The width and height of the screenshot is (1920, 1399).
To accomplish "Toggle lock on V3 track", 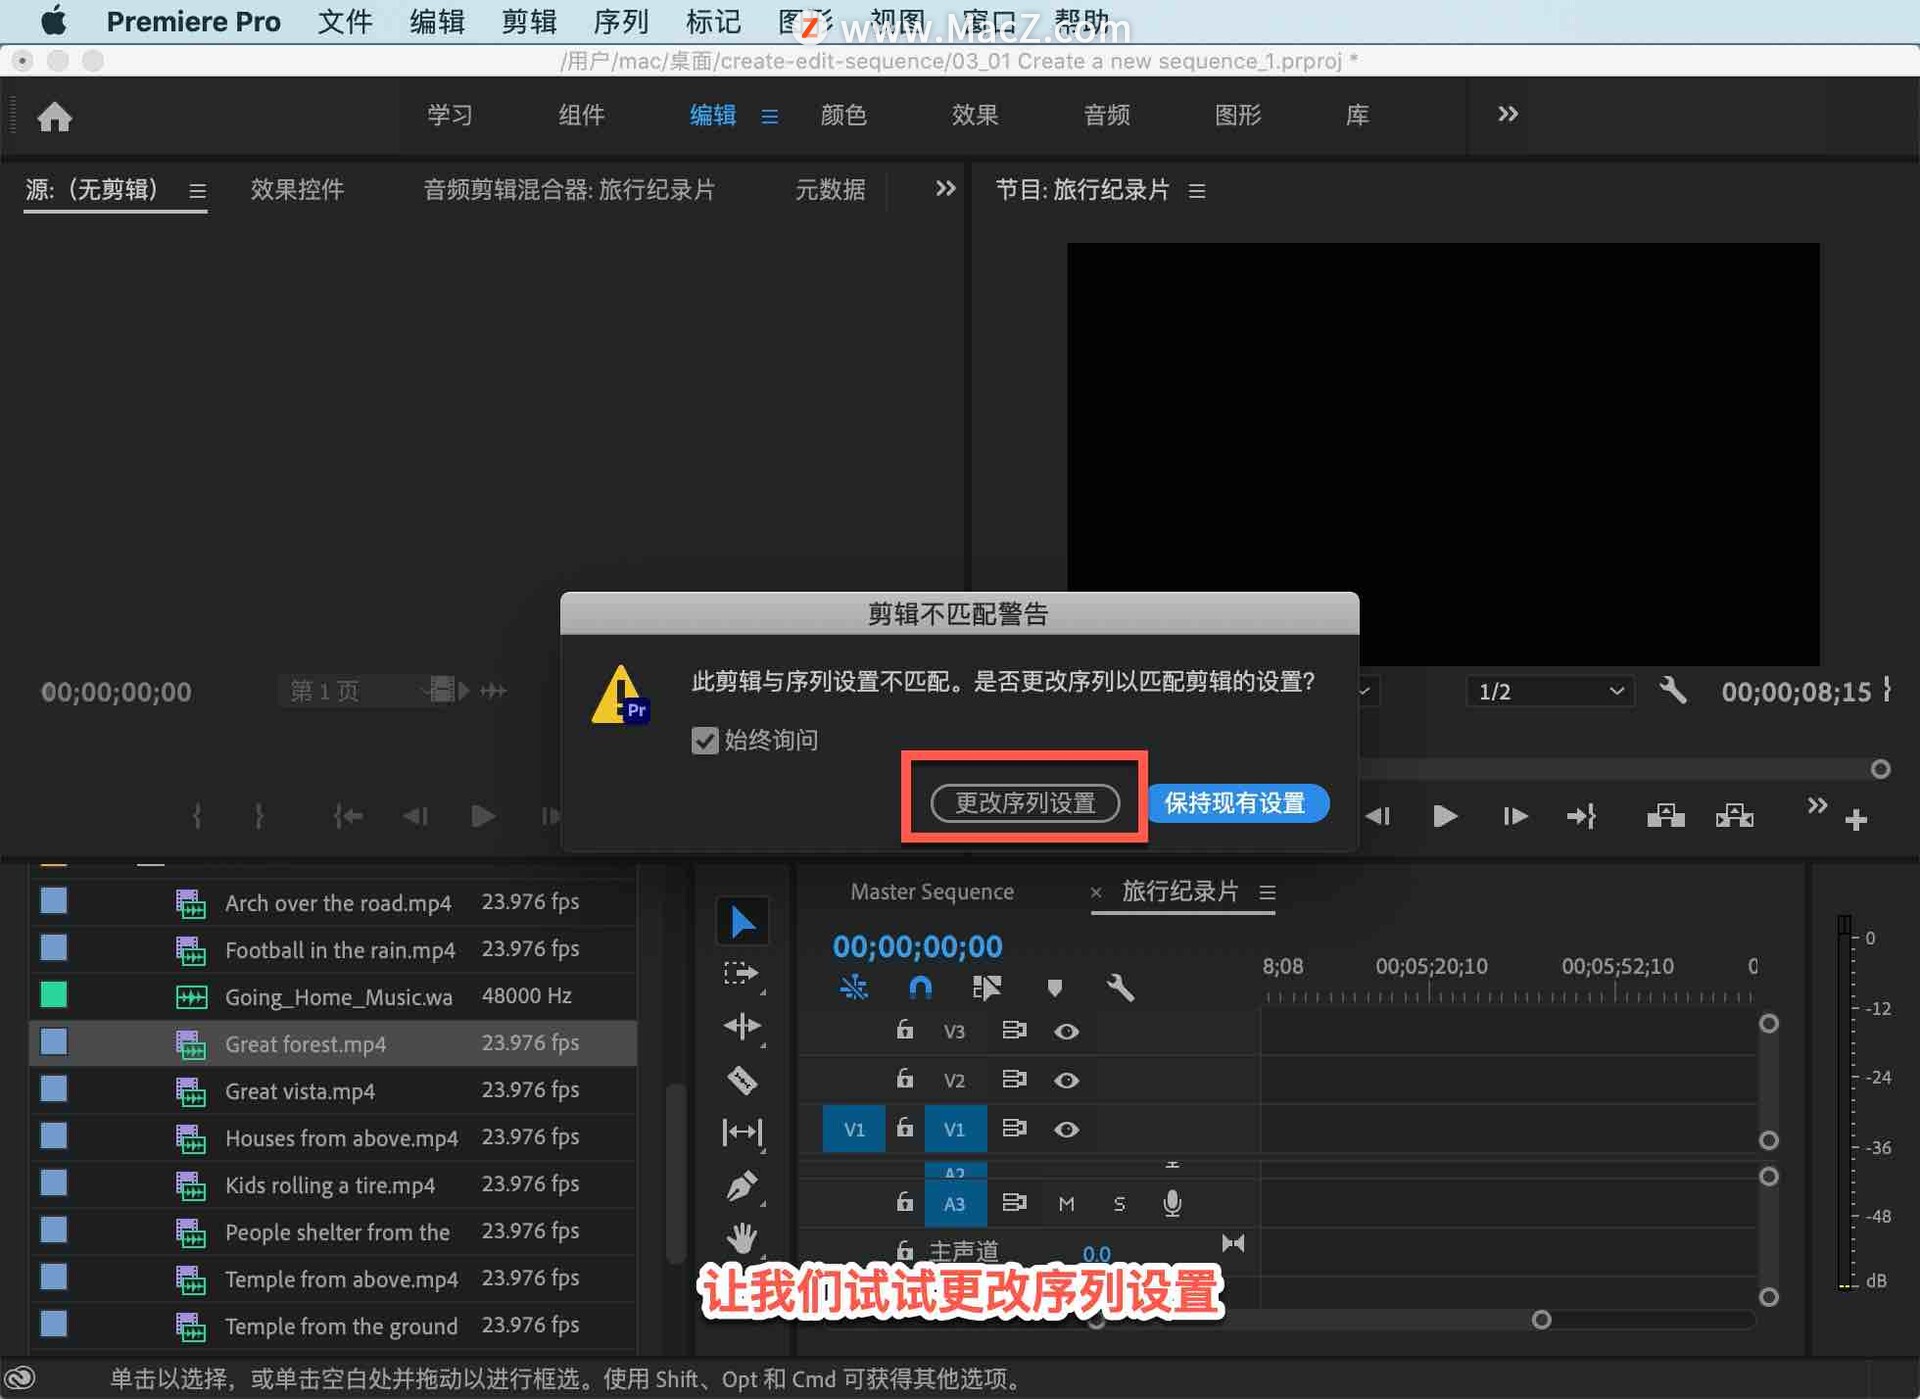I will pyautogui.click(x=905, y=1030).
